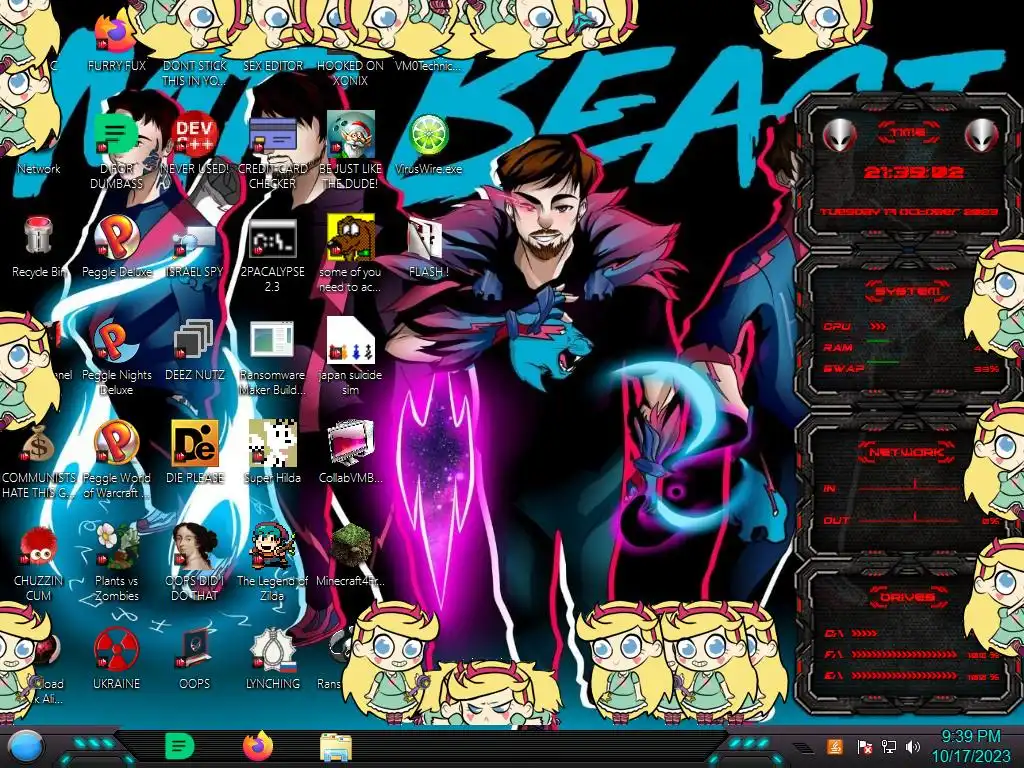
Task: Launch the FLASH ! shortcut
Action: point(426,239)
